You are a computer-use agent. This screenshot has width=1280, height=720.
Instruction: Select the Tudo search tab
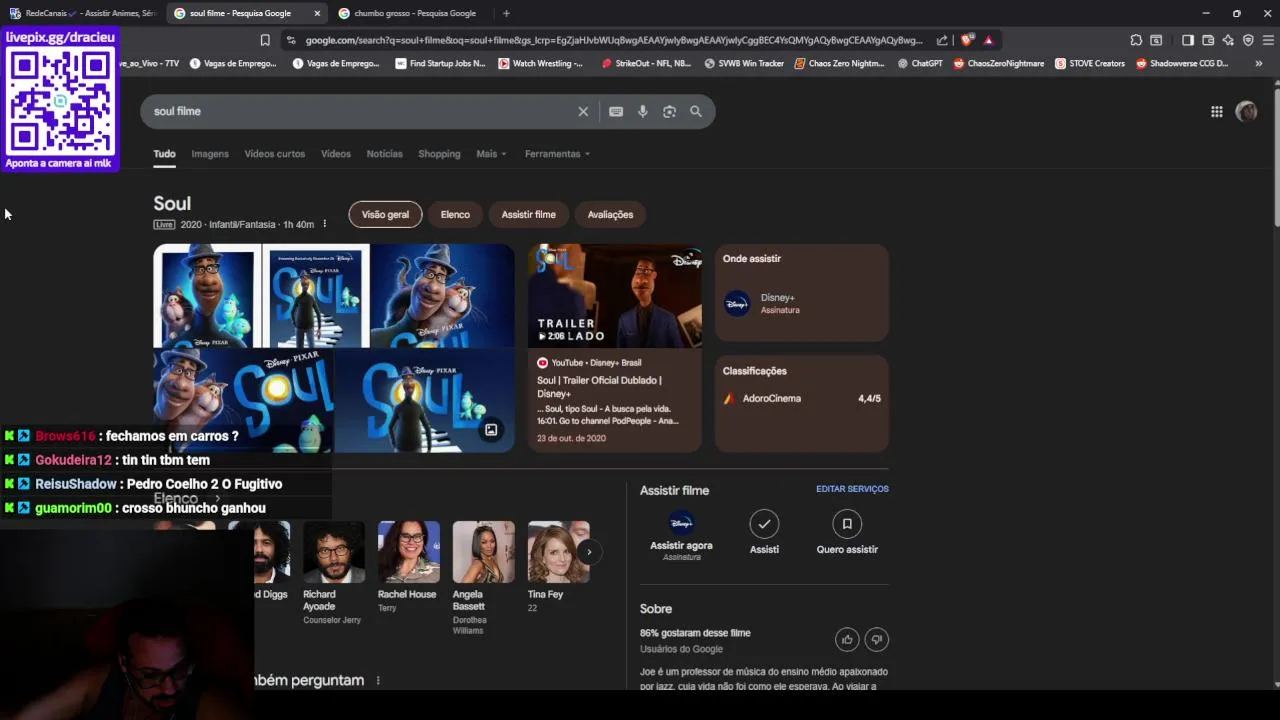(164, 154)
